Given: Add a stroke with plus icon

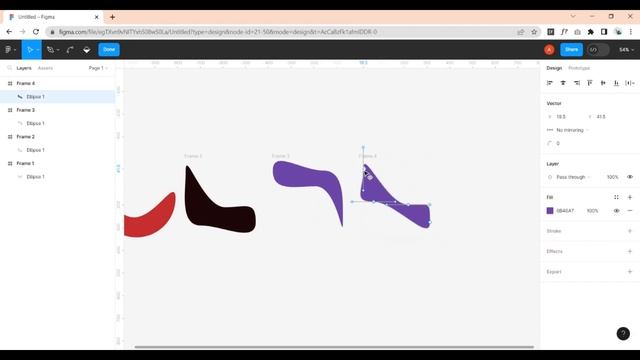Looking at the screenshot, I should click(x=630, y=231).
